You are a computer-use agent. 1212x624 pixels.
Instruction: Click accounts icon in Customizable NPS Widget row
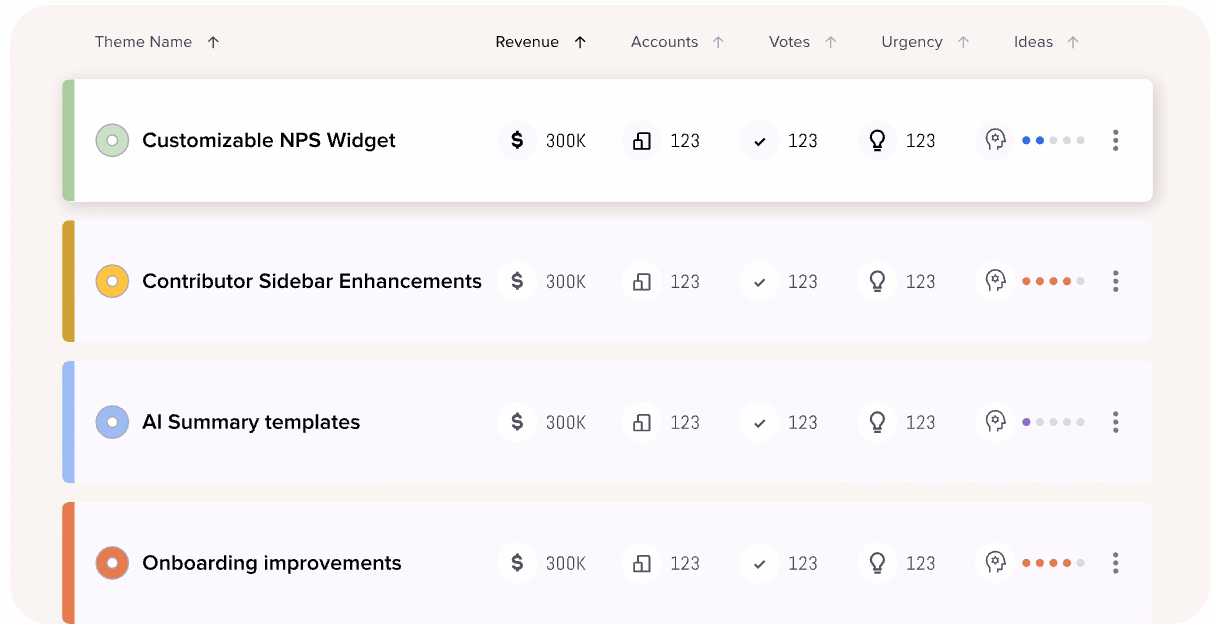[642, 140]
